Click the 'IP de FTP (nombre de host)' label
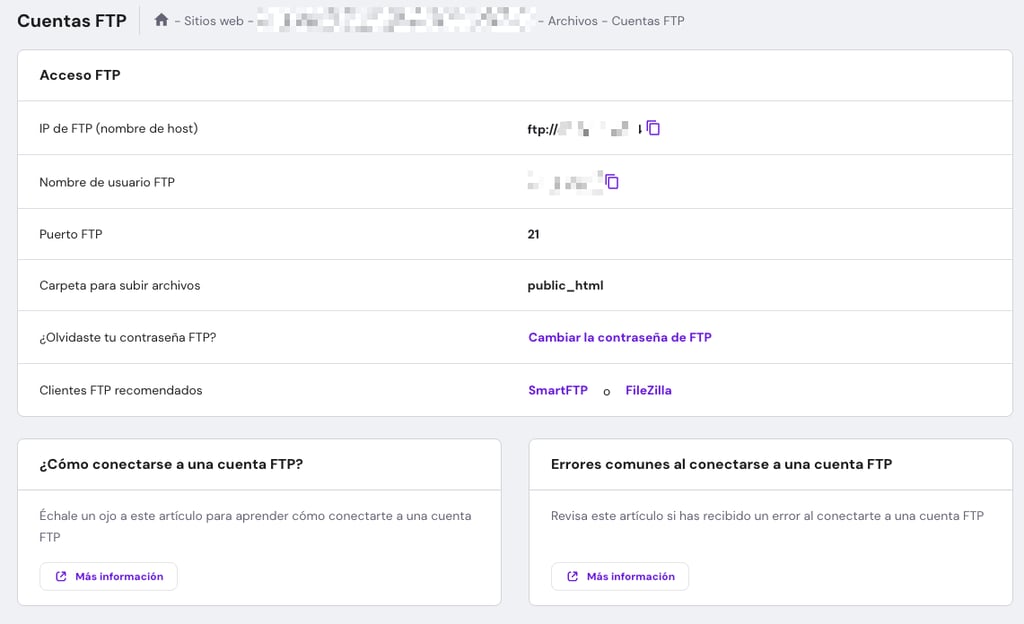 118,129
